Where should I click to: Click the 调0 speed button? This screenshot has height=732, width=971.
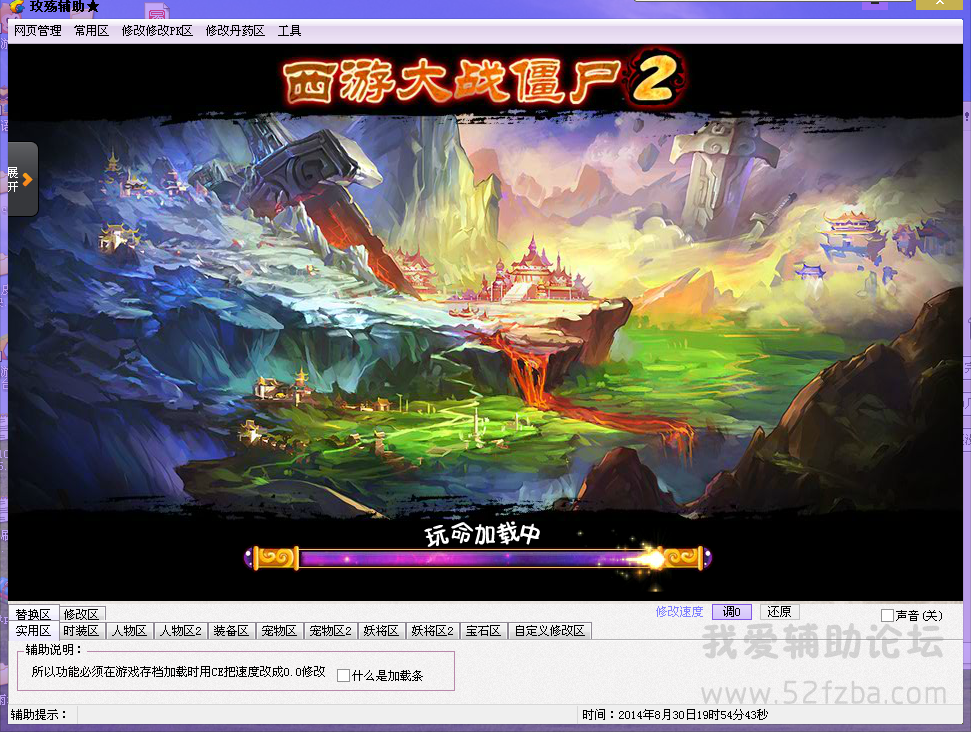(732, 612)
